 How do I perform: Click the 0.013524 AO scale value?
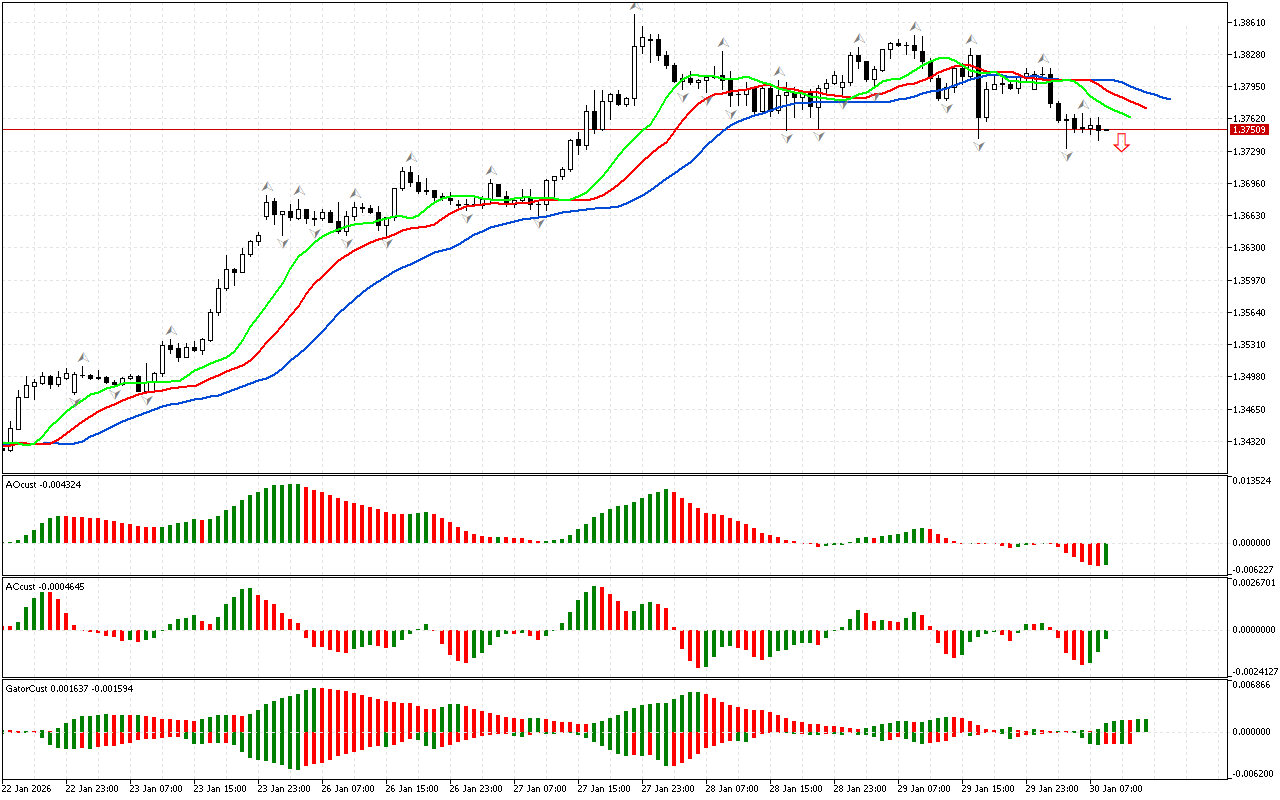1251,481
